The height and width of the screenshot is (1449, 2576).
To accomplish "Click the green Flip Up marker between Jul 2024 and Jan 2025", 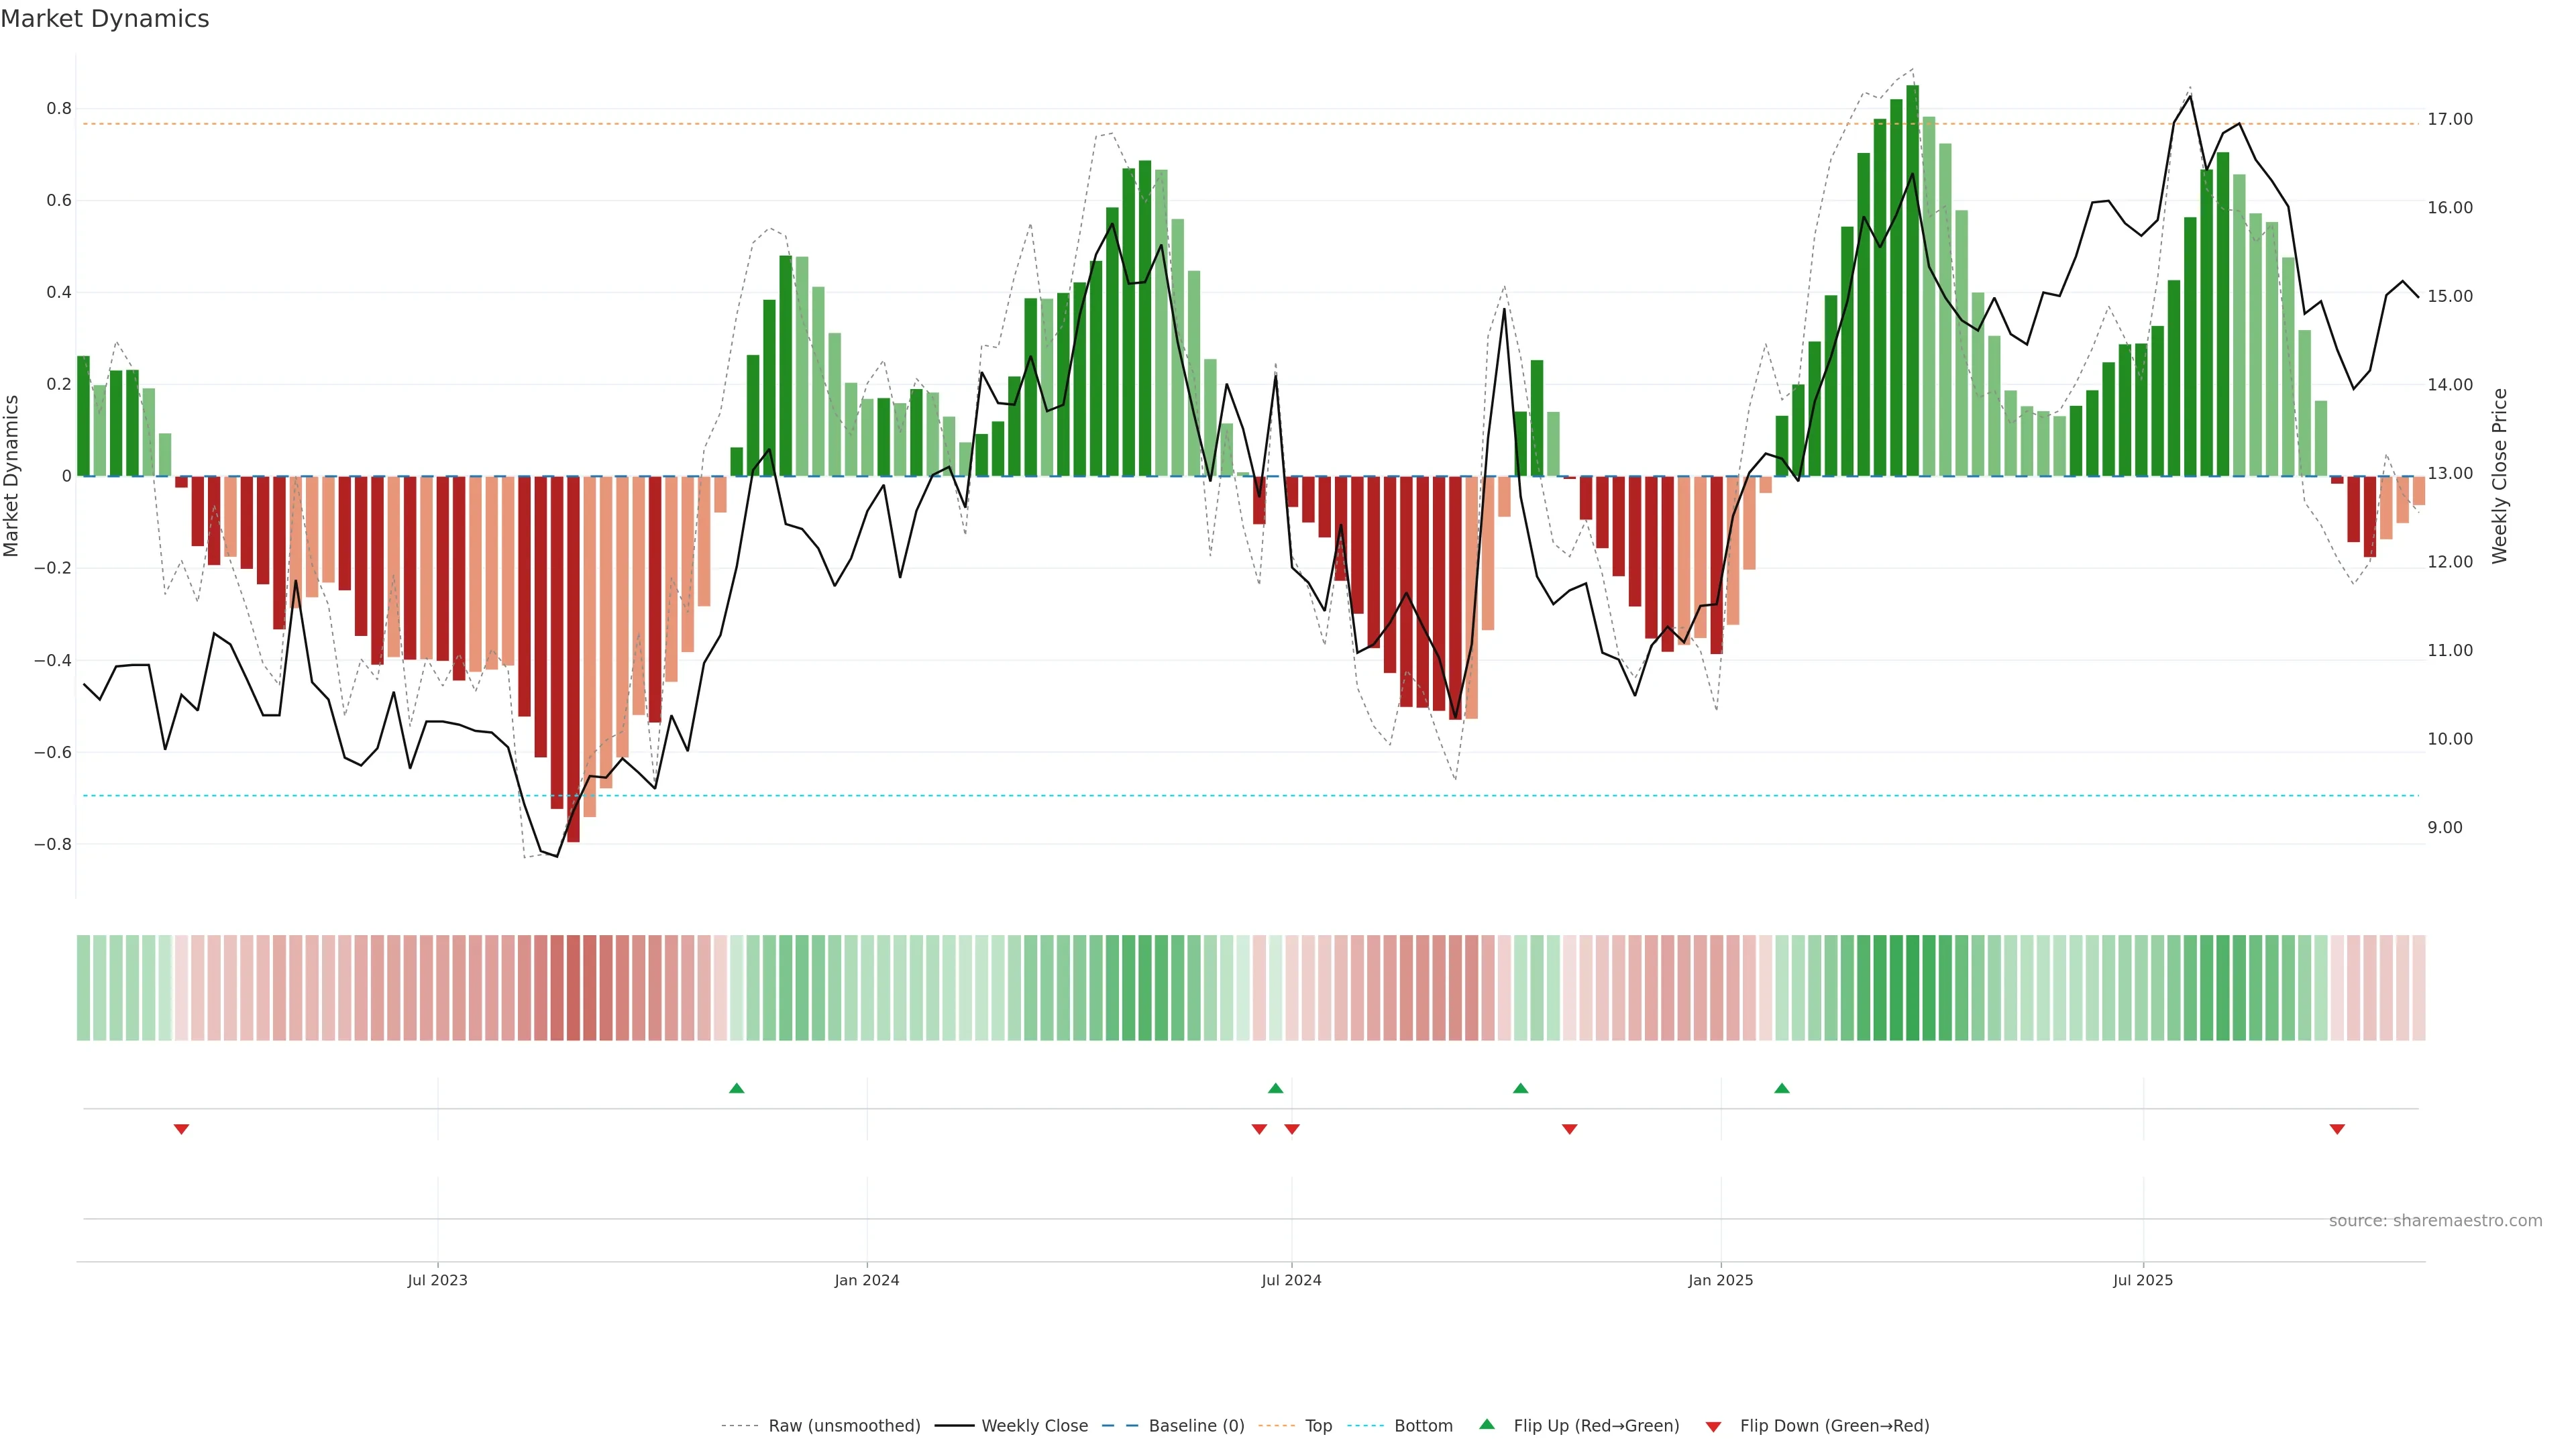I will coord(1521,1088).
